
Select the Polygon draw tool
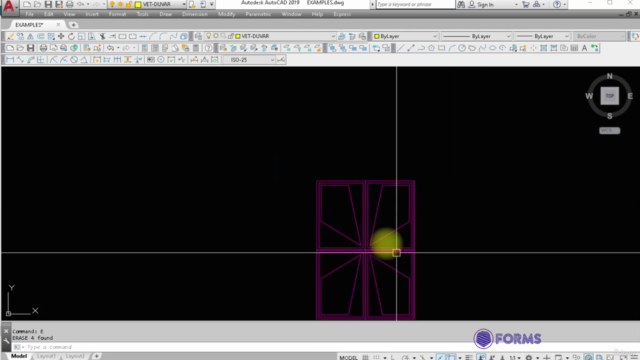[431, 48]
